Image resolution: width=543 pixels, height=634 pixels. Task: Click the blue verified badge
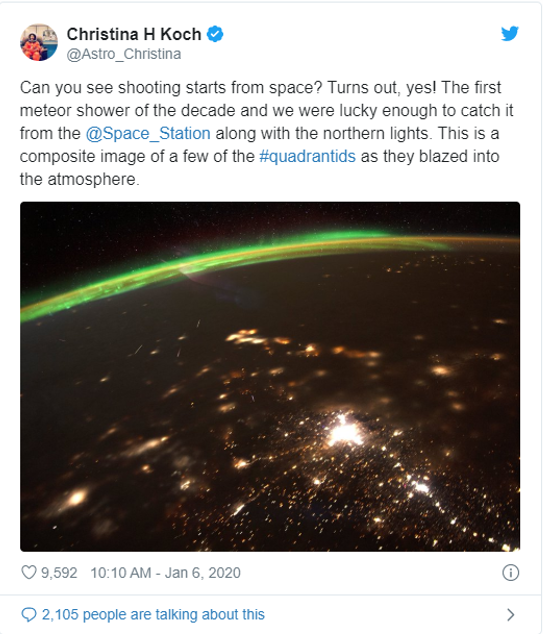[215, 34]
